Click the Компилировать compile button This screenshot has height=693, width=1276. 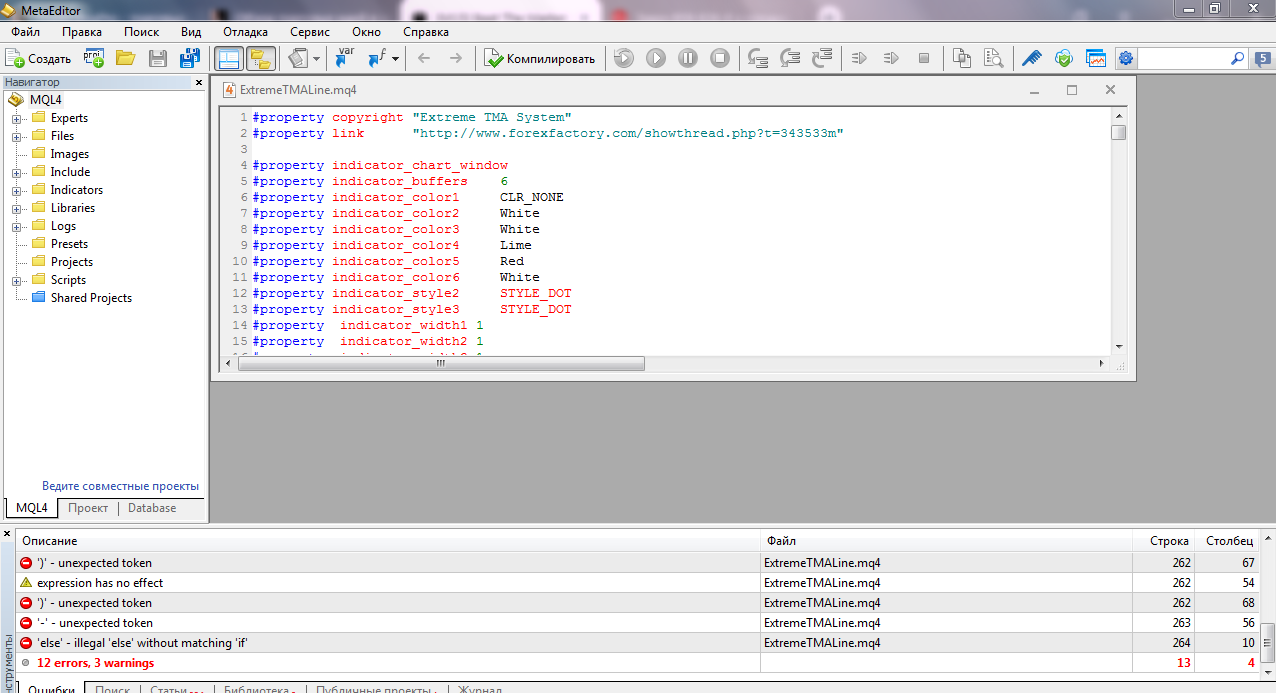tap(540, 58)
